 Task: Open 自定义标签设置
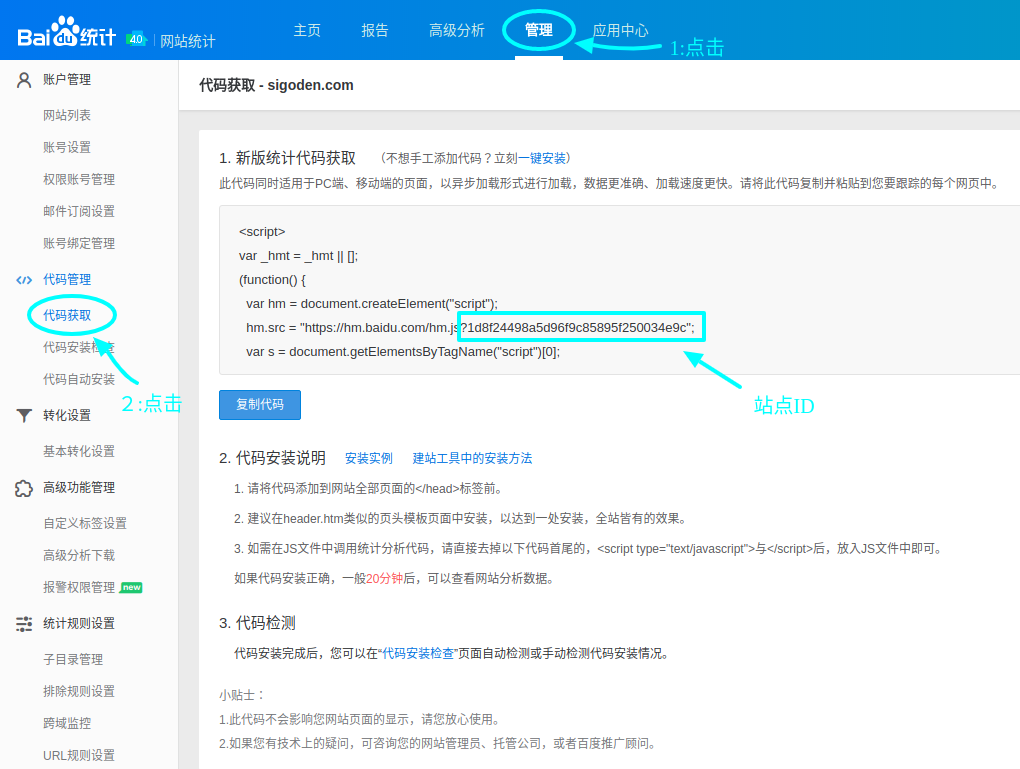point(85,523)
